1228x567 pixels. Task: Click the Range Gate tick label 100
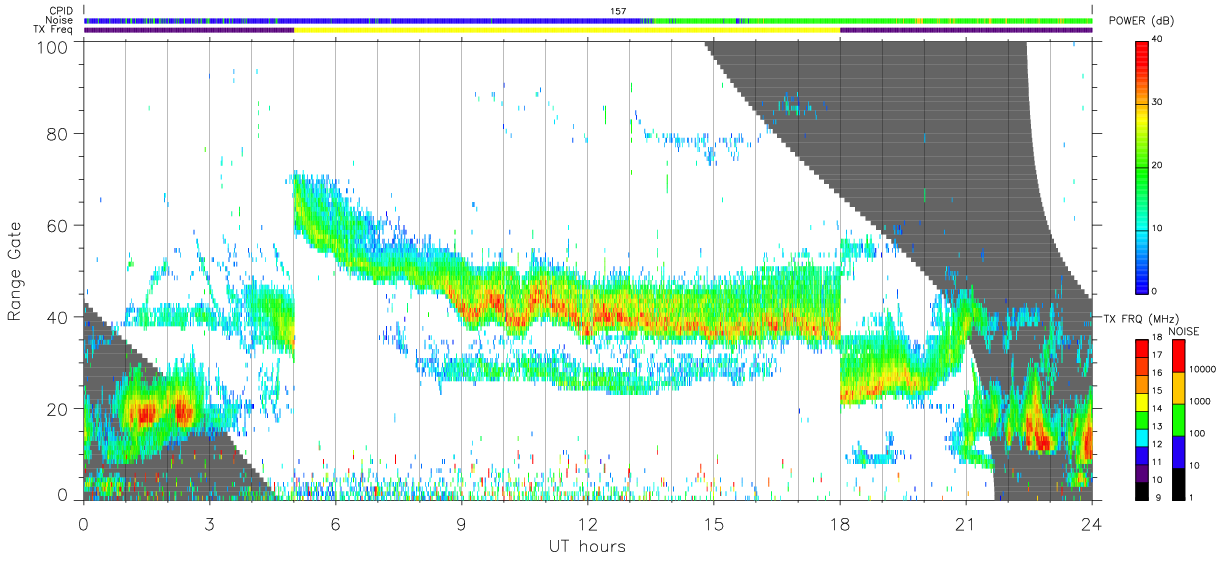click(x=54, y=46)
